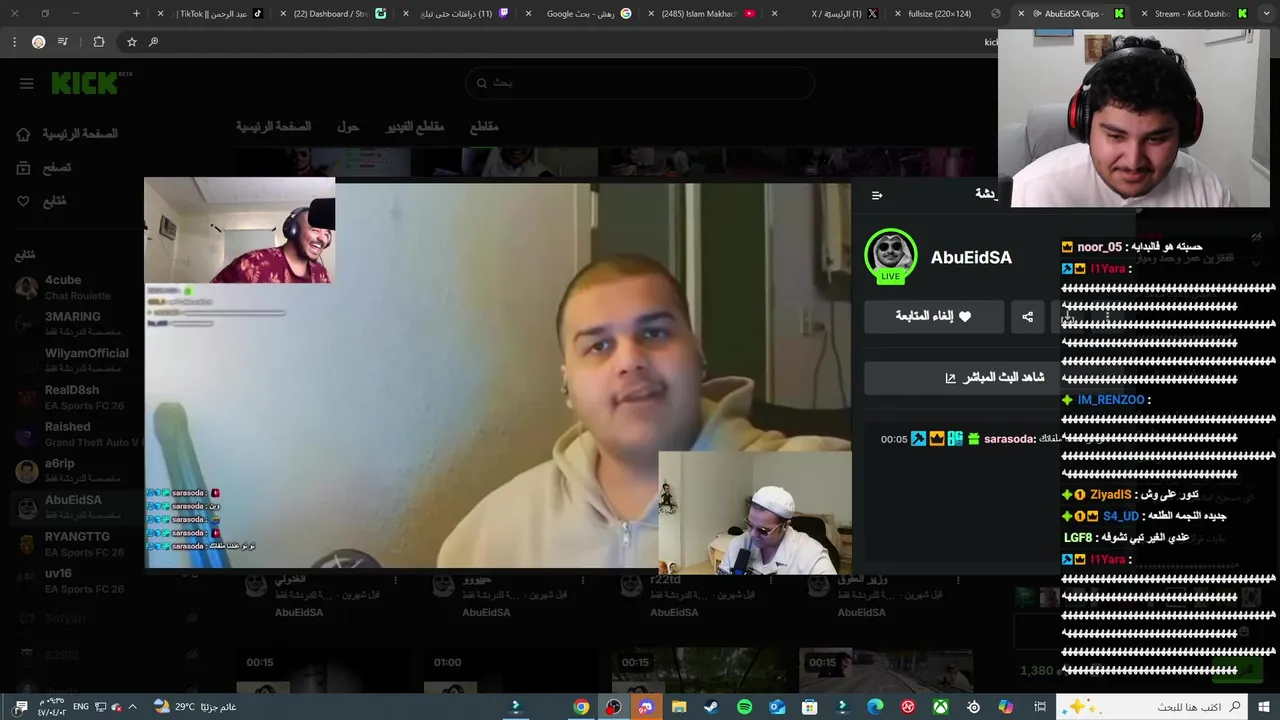
Task: Click LGF8 username in overlay chat
Action: (x=1078, y=538)
